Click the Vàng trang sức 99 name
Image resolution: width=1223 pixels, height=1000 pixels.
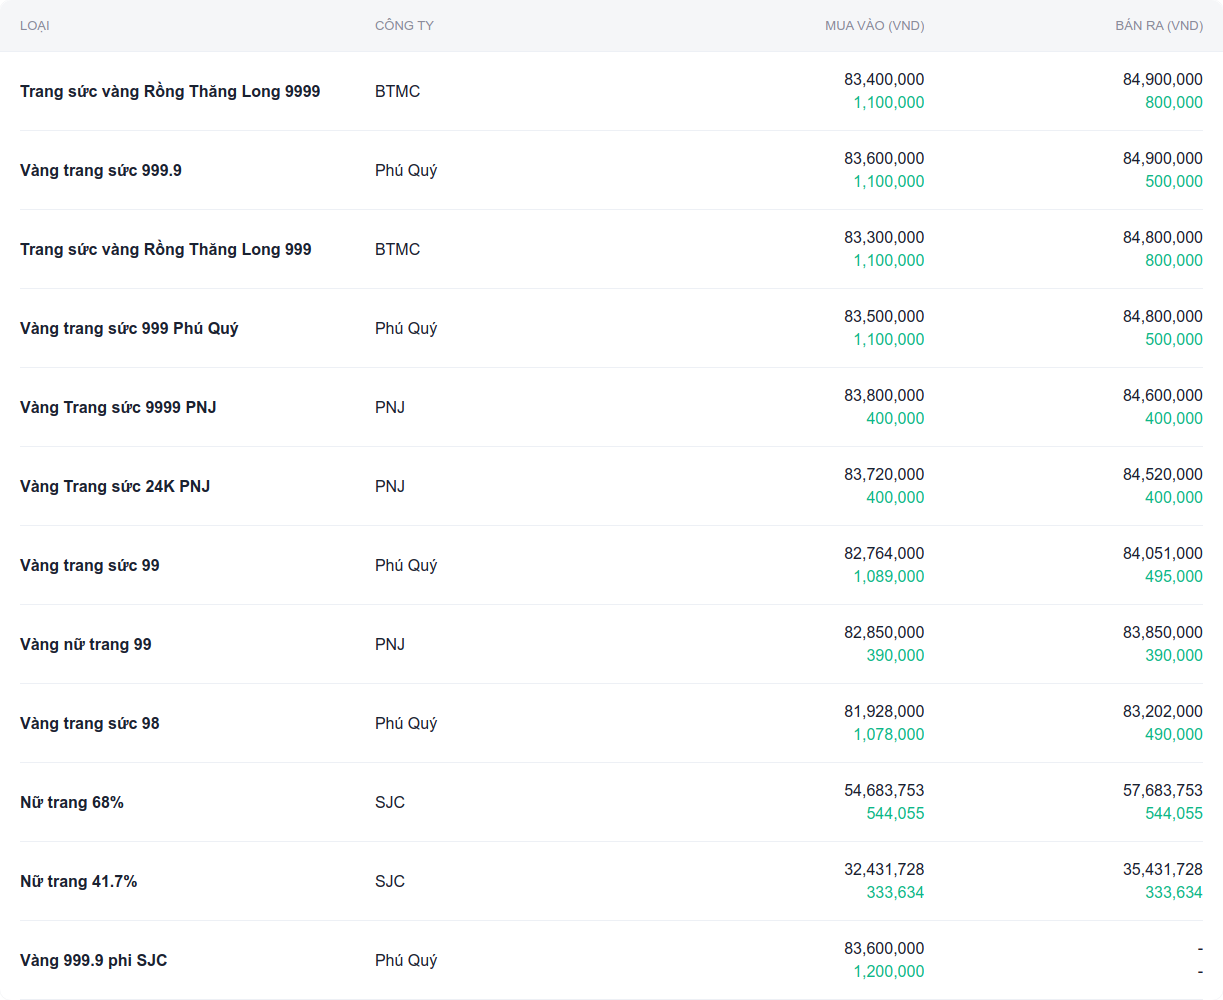(90, 565)
